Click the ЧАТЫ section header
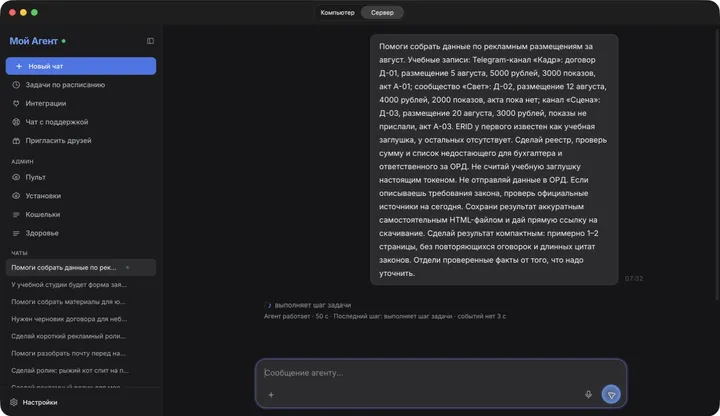This screenshot has width=720, height=416. 19,253
